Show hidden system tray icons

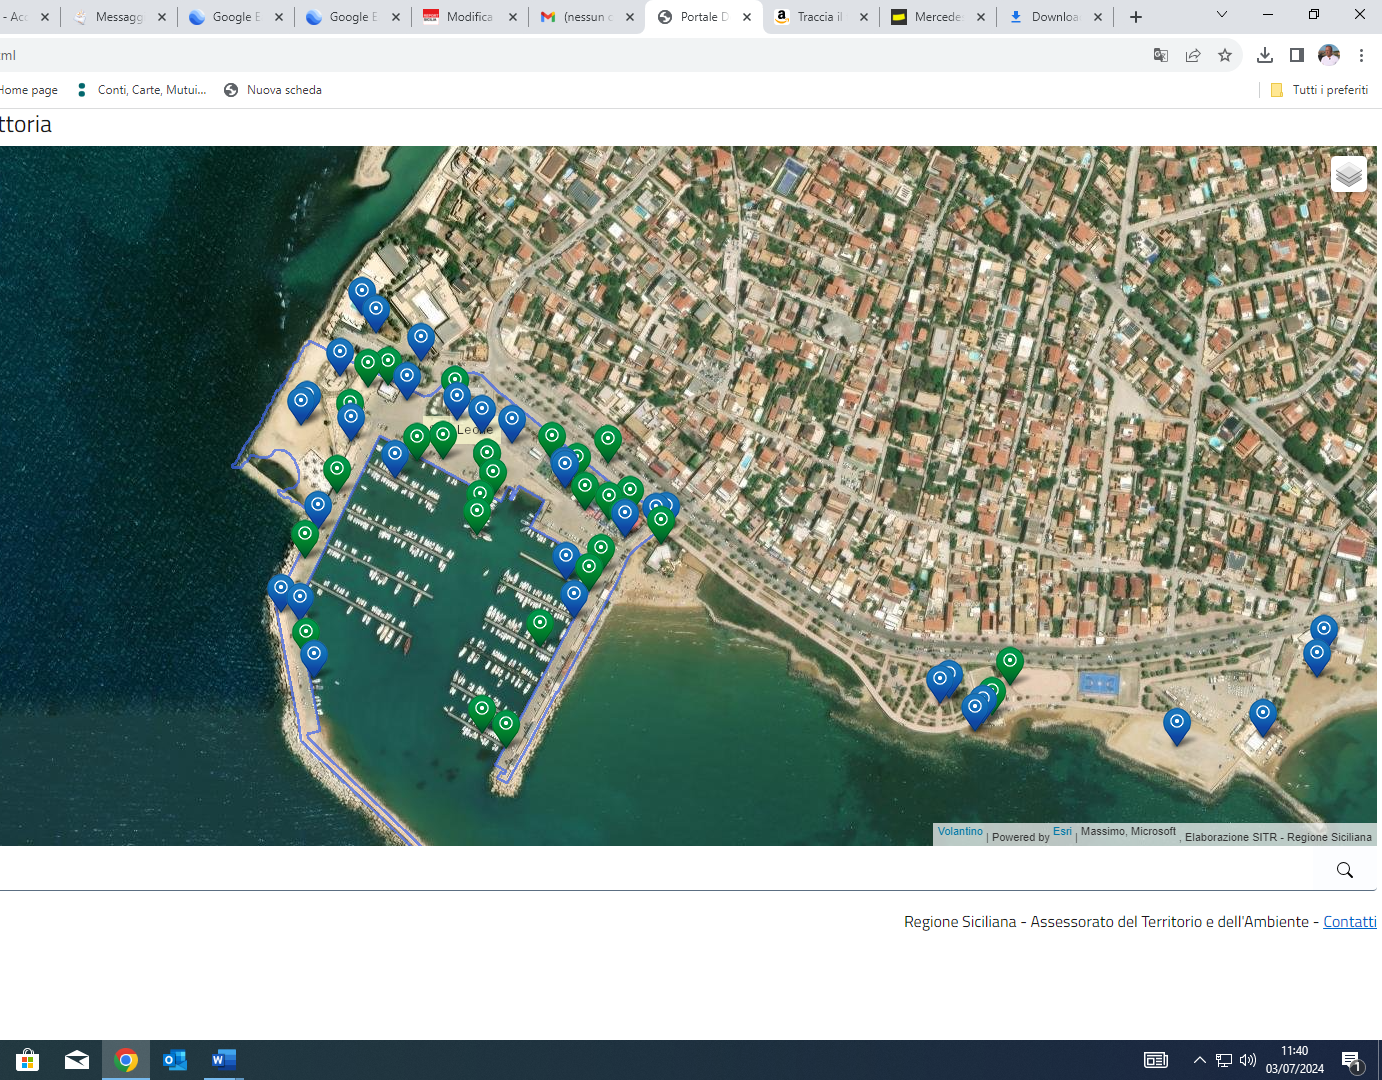[1199, 1060]
